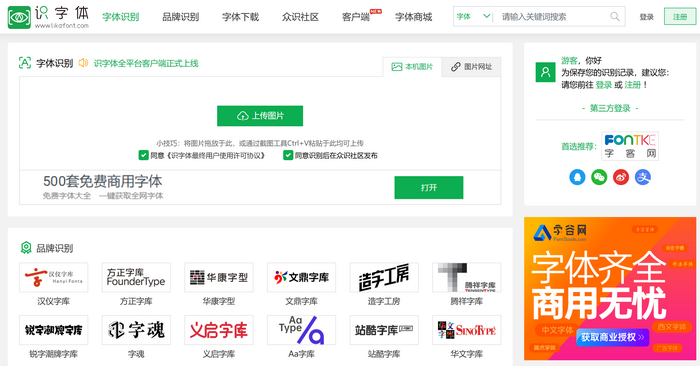Image resolution: width=700 pixels, height=366 pixels.
Task: Toggle 同意识别后在众识社区发布 checkbox
Action: click(x=288, y=155)
